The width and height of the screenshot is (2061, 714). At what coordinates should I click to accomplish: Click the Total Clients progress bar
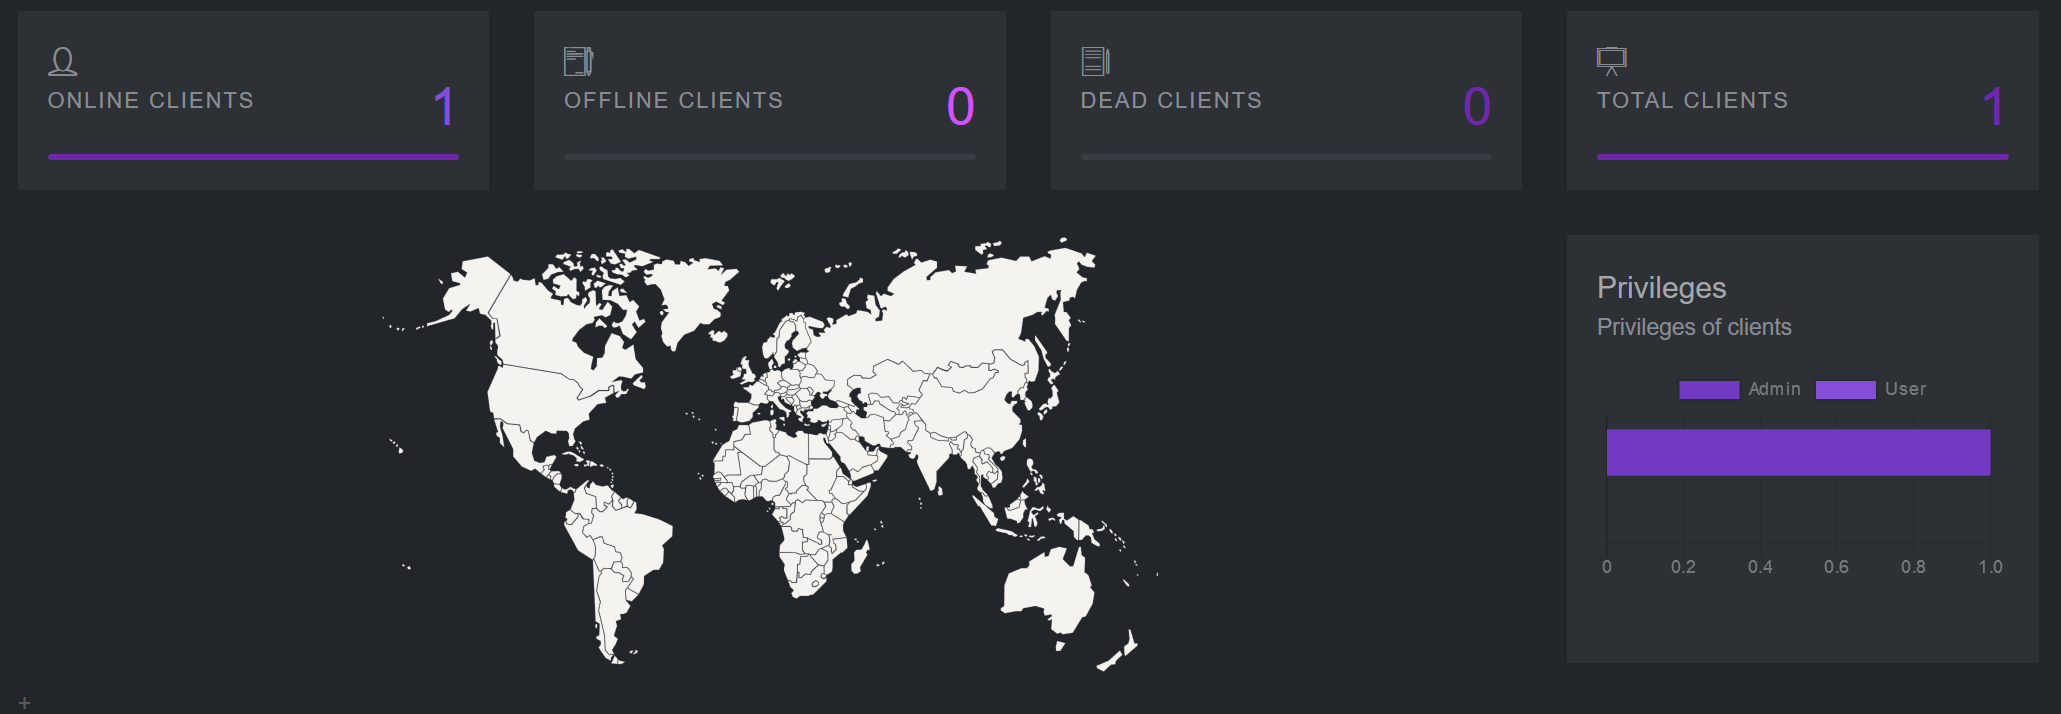point(1802,157)
